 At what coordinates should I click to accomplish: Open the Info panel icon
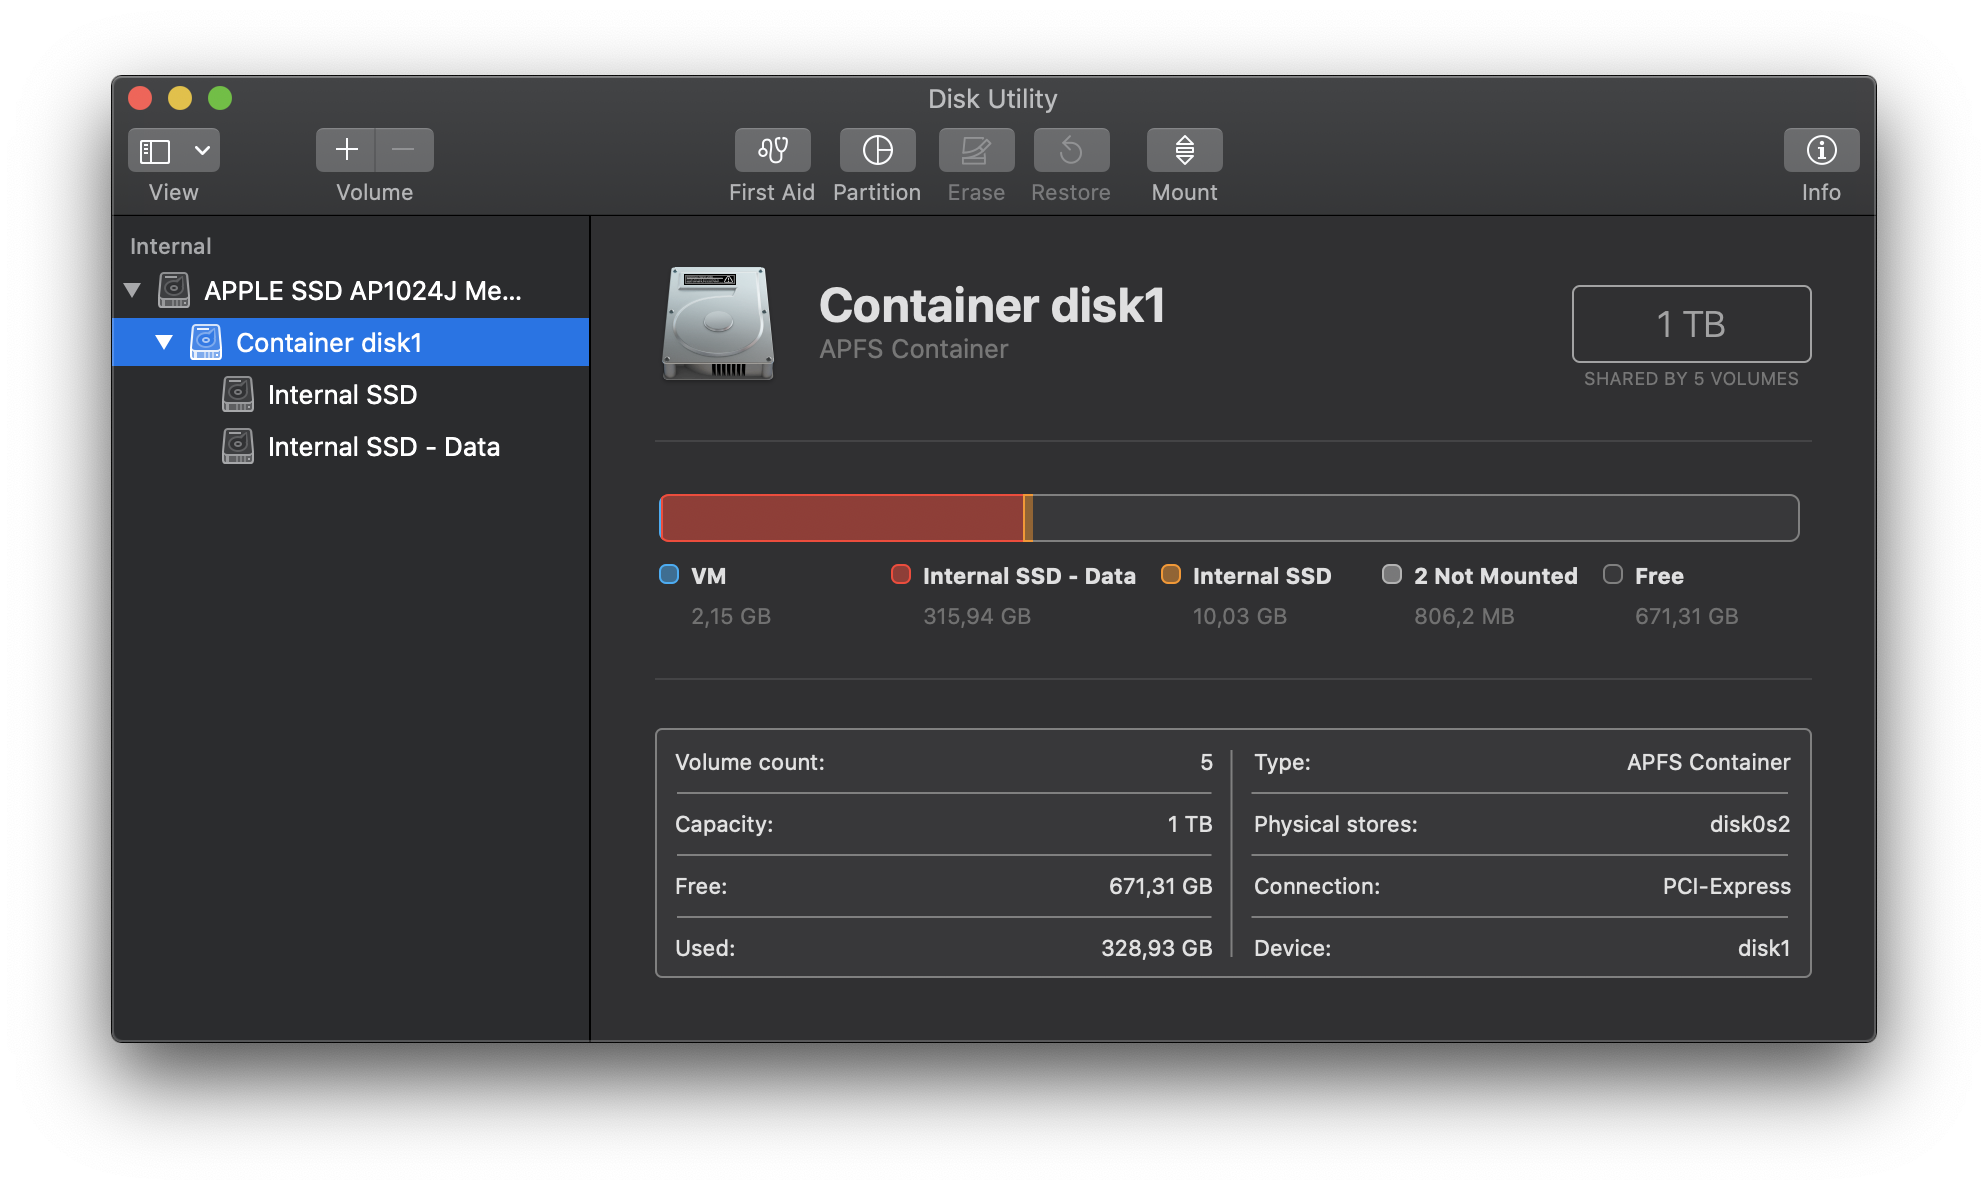(x=1821, y=150)
